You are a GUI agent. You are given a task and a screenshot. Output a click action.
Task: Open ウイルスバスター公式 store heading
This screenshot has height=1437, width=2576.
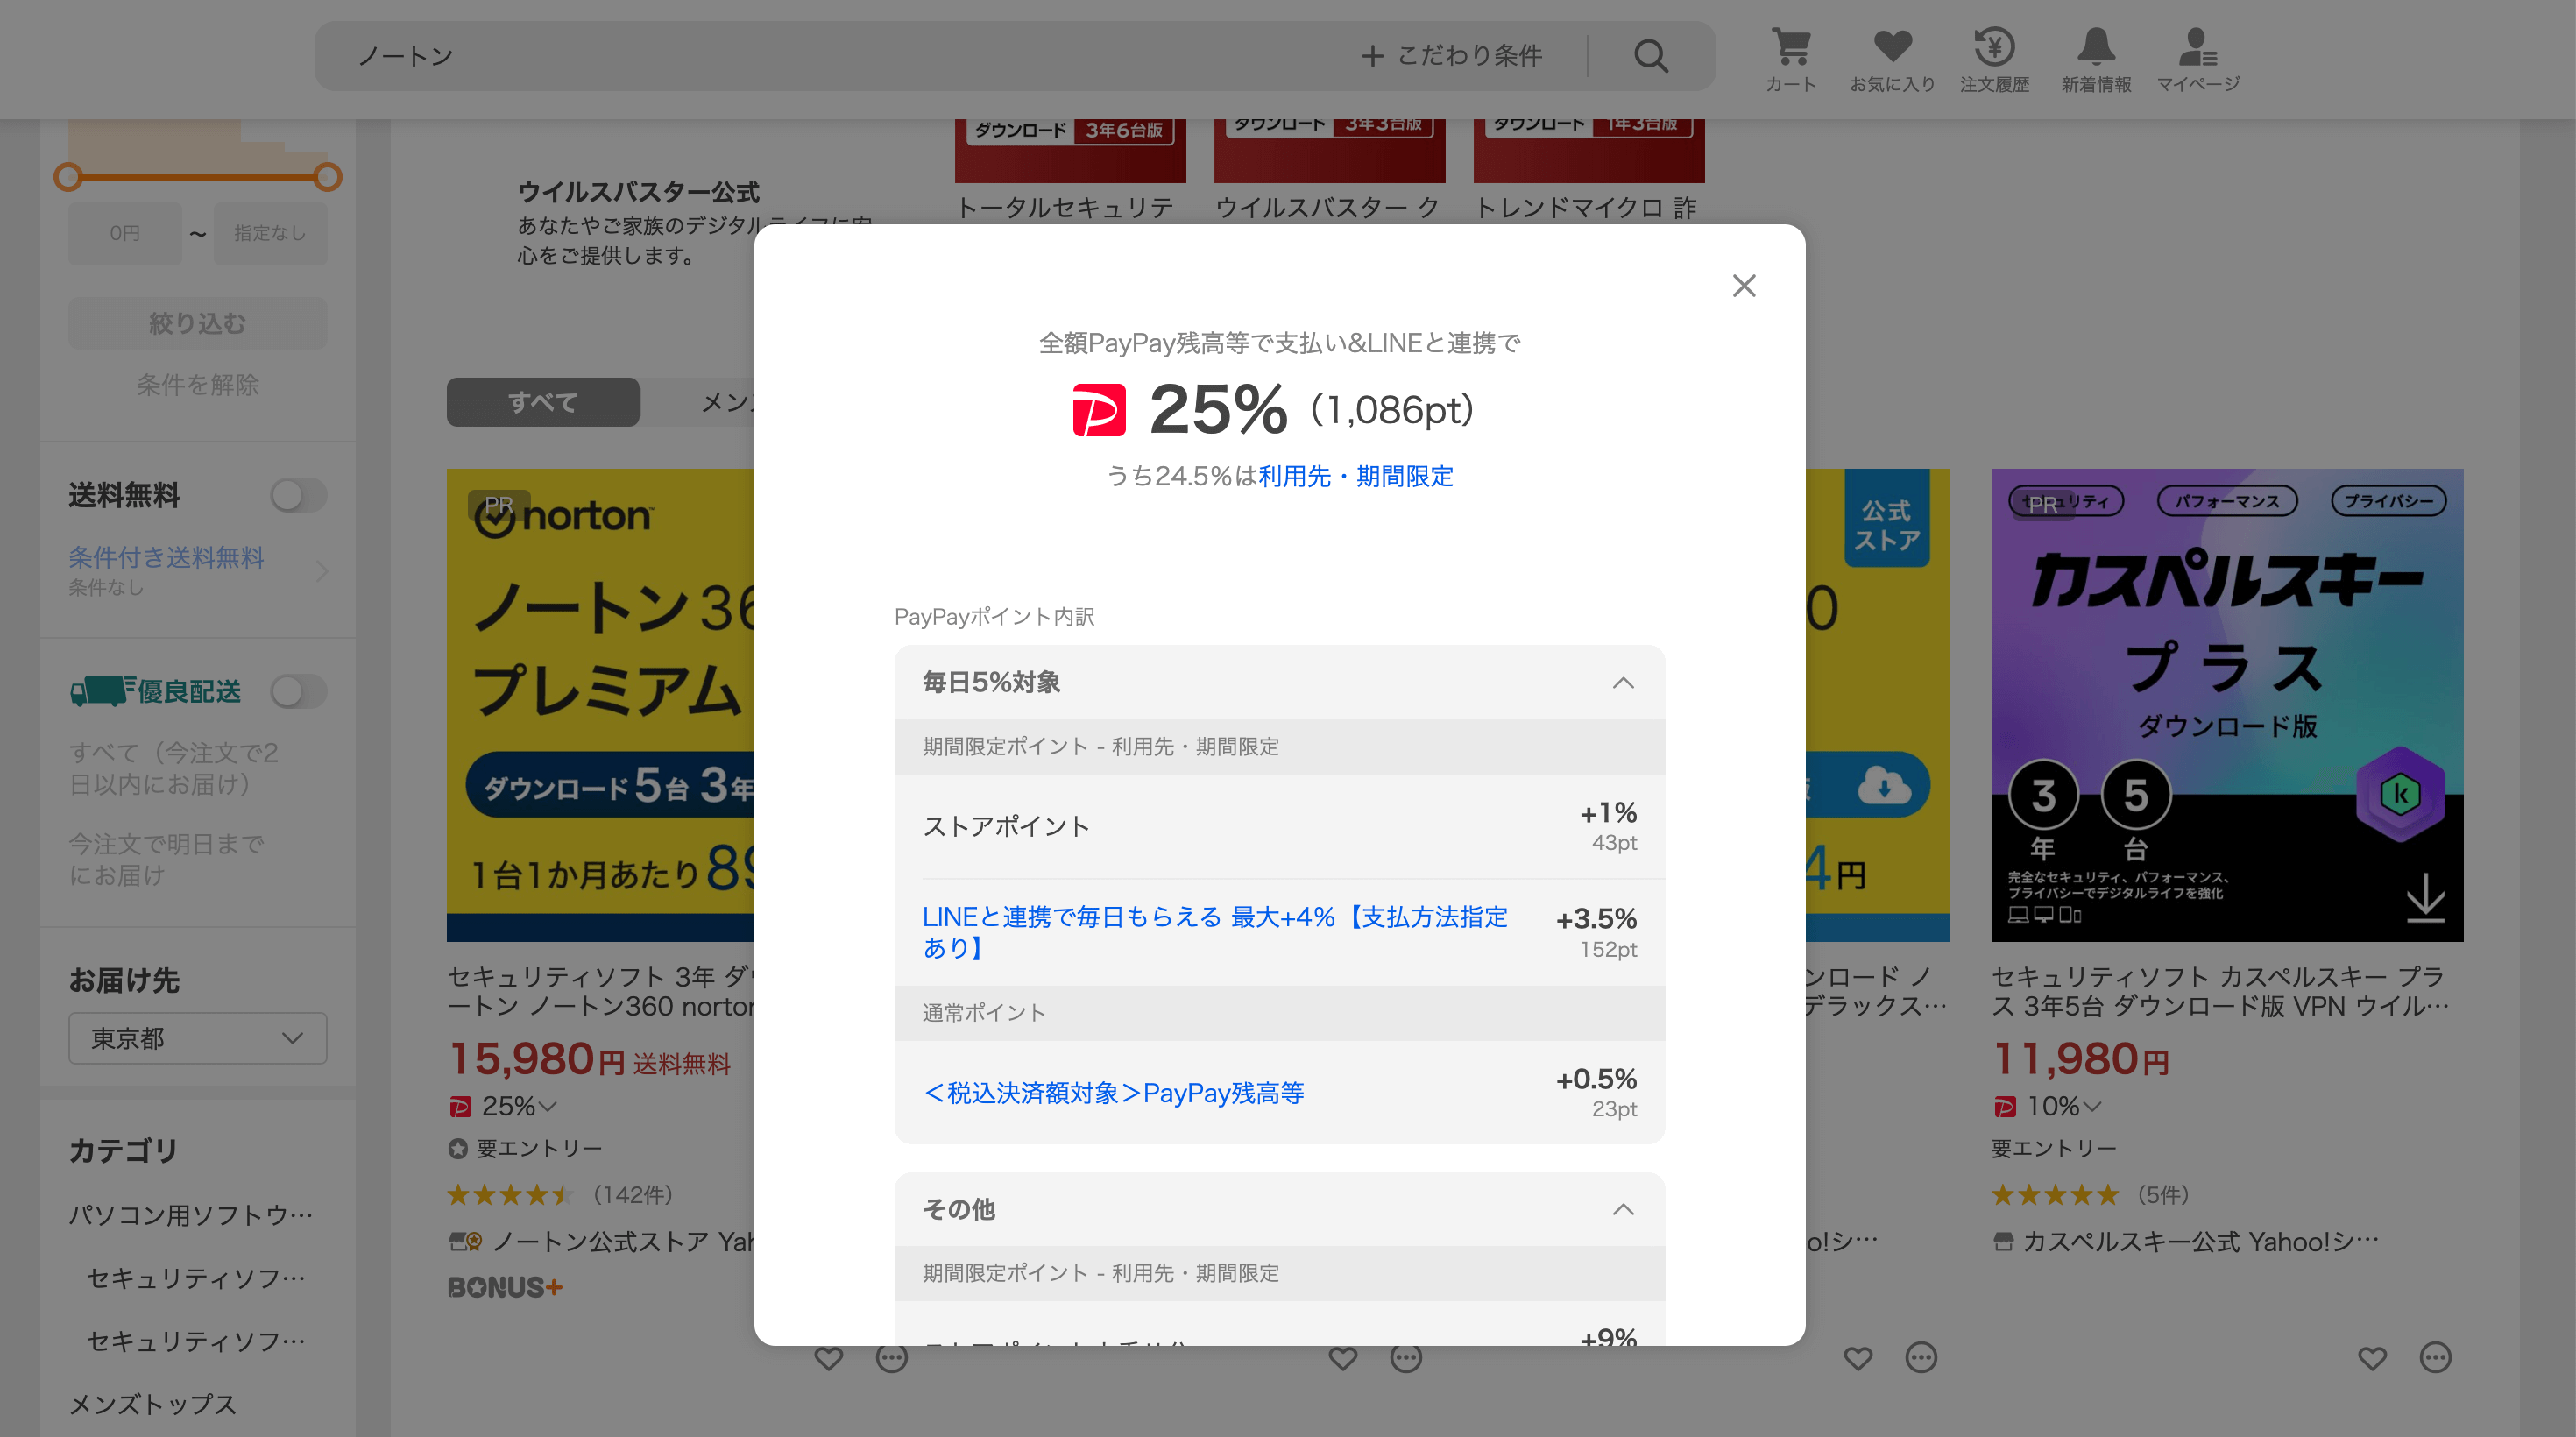638,191
